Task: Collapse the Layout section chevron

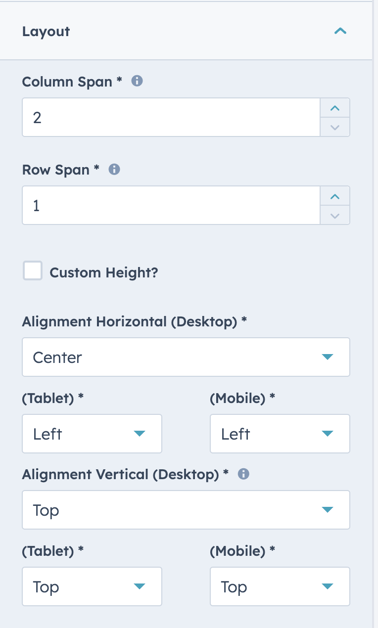Action: (x=340, y=31)
